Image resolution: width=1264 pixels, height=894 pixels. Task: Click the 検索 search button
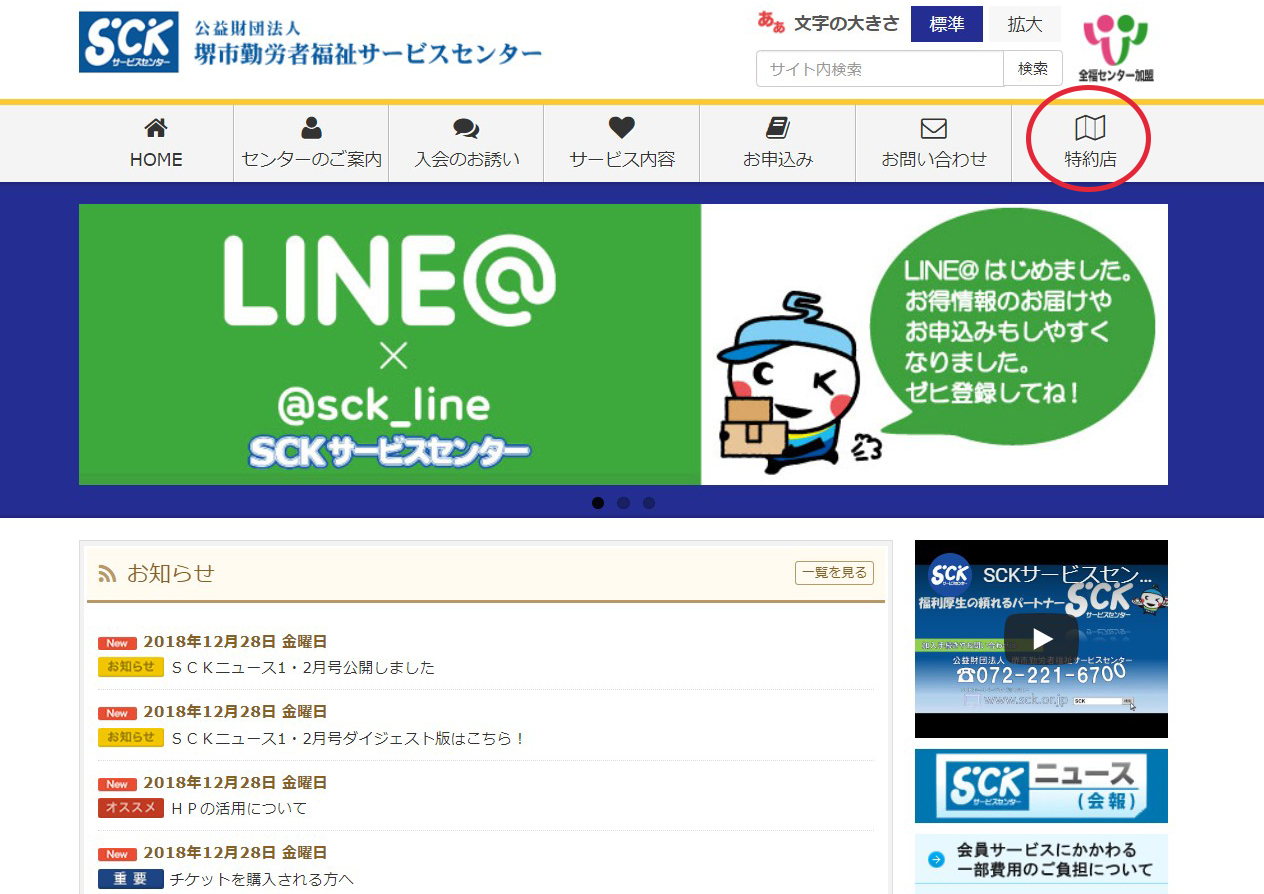point(1033,69)
